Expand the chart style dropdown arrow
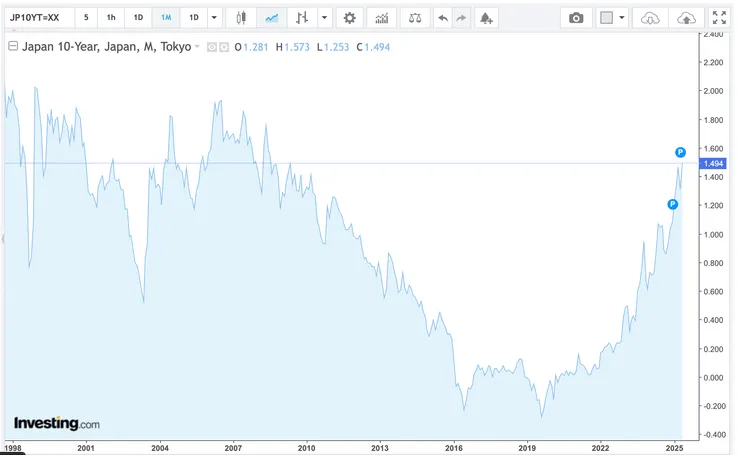The image size is (740, 455). coord(324,18)
